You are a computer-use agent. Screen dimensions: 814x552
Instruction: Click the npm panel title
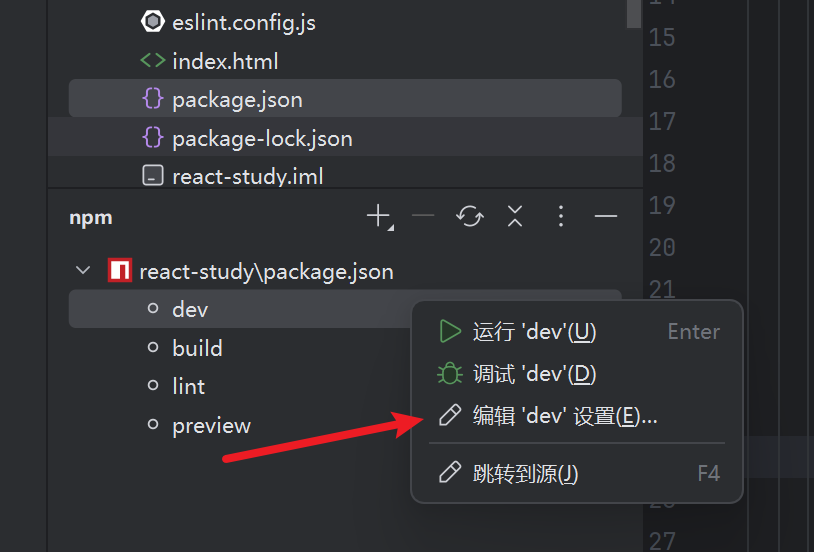91,217
